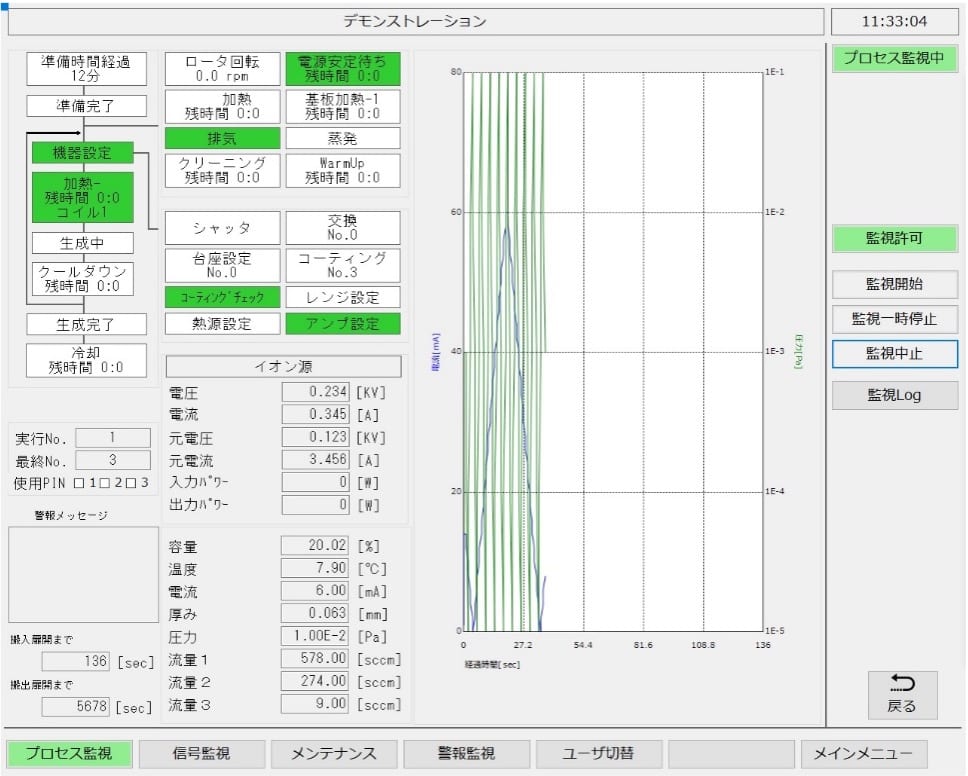
Task: Click the 監視開始 button
Action: pyautogui.click(x=895, y=285)
